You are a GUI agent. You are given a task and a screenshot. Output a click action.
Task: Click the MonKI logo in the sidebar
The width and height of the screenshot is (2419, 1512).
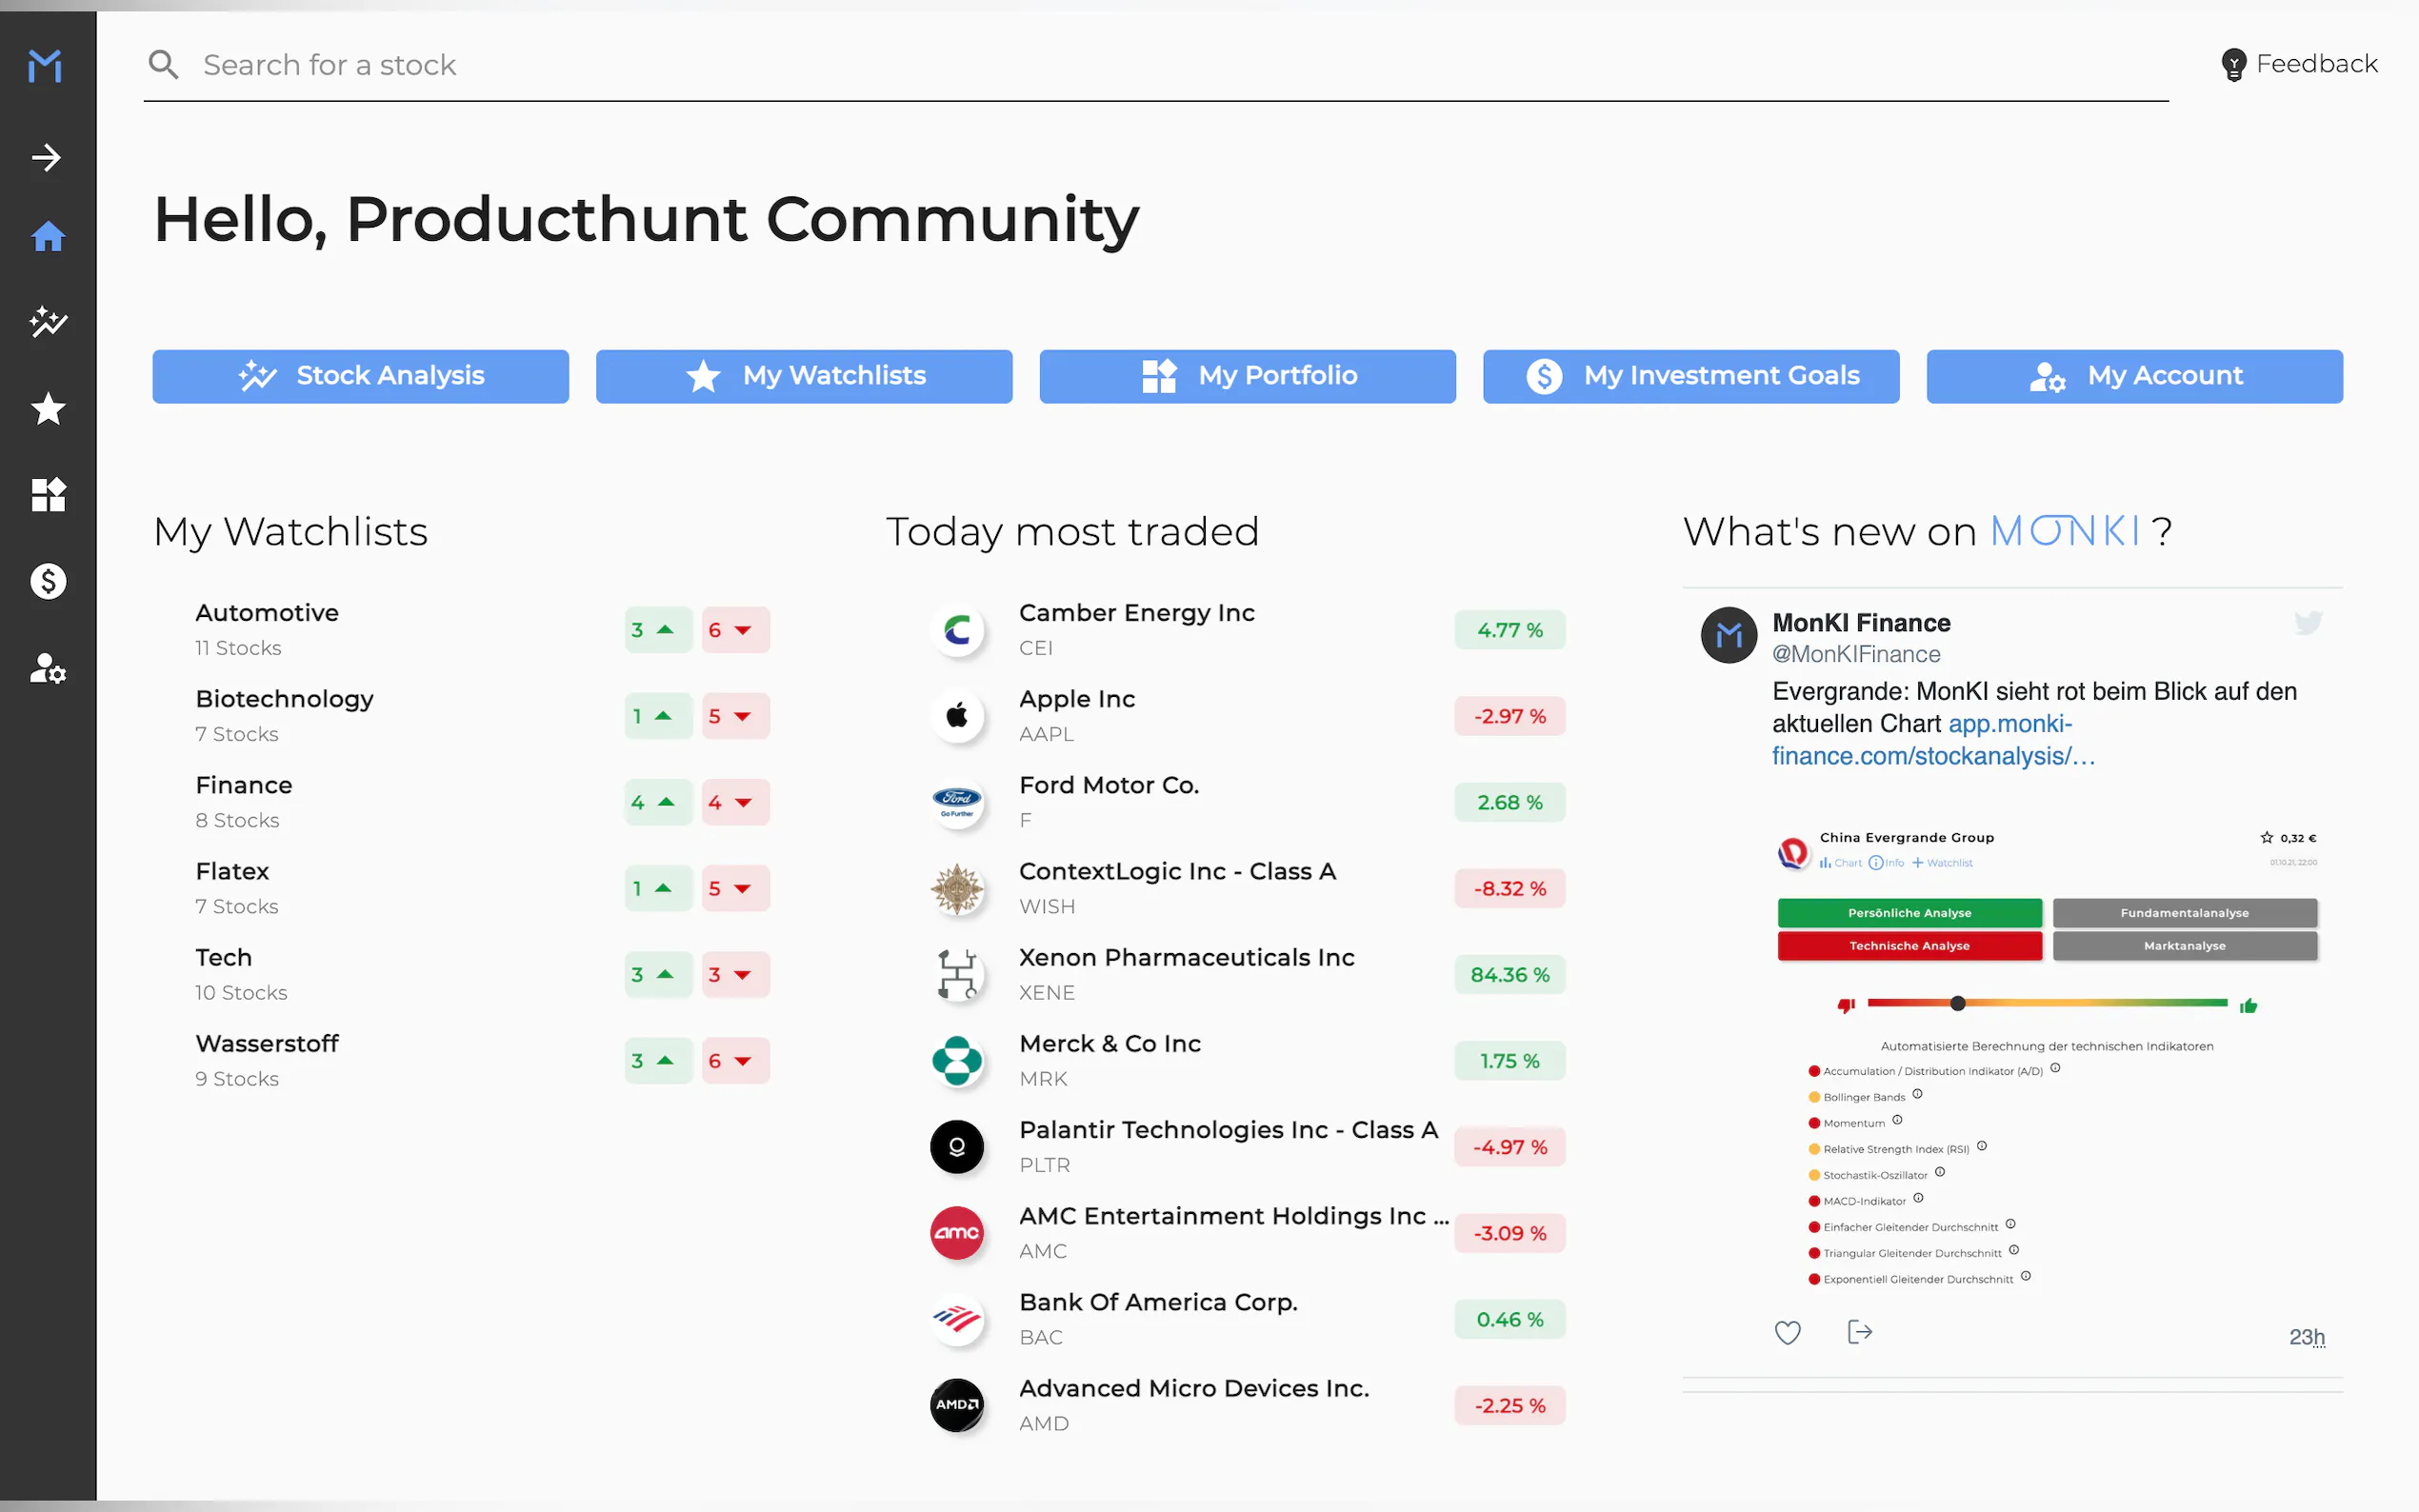[x=45, y=66]
